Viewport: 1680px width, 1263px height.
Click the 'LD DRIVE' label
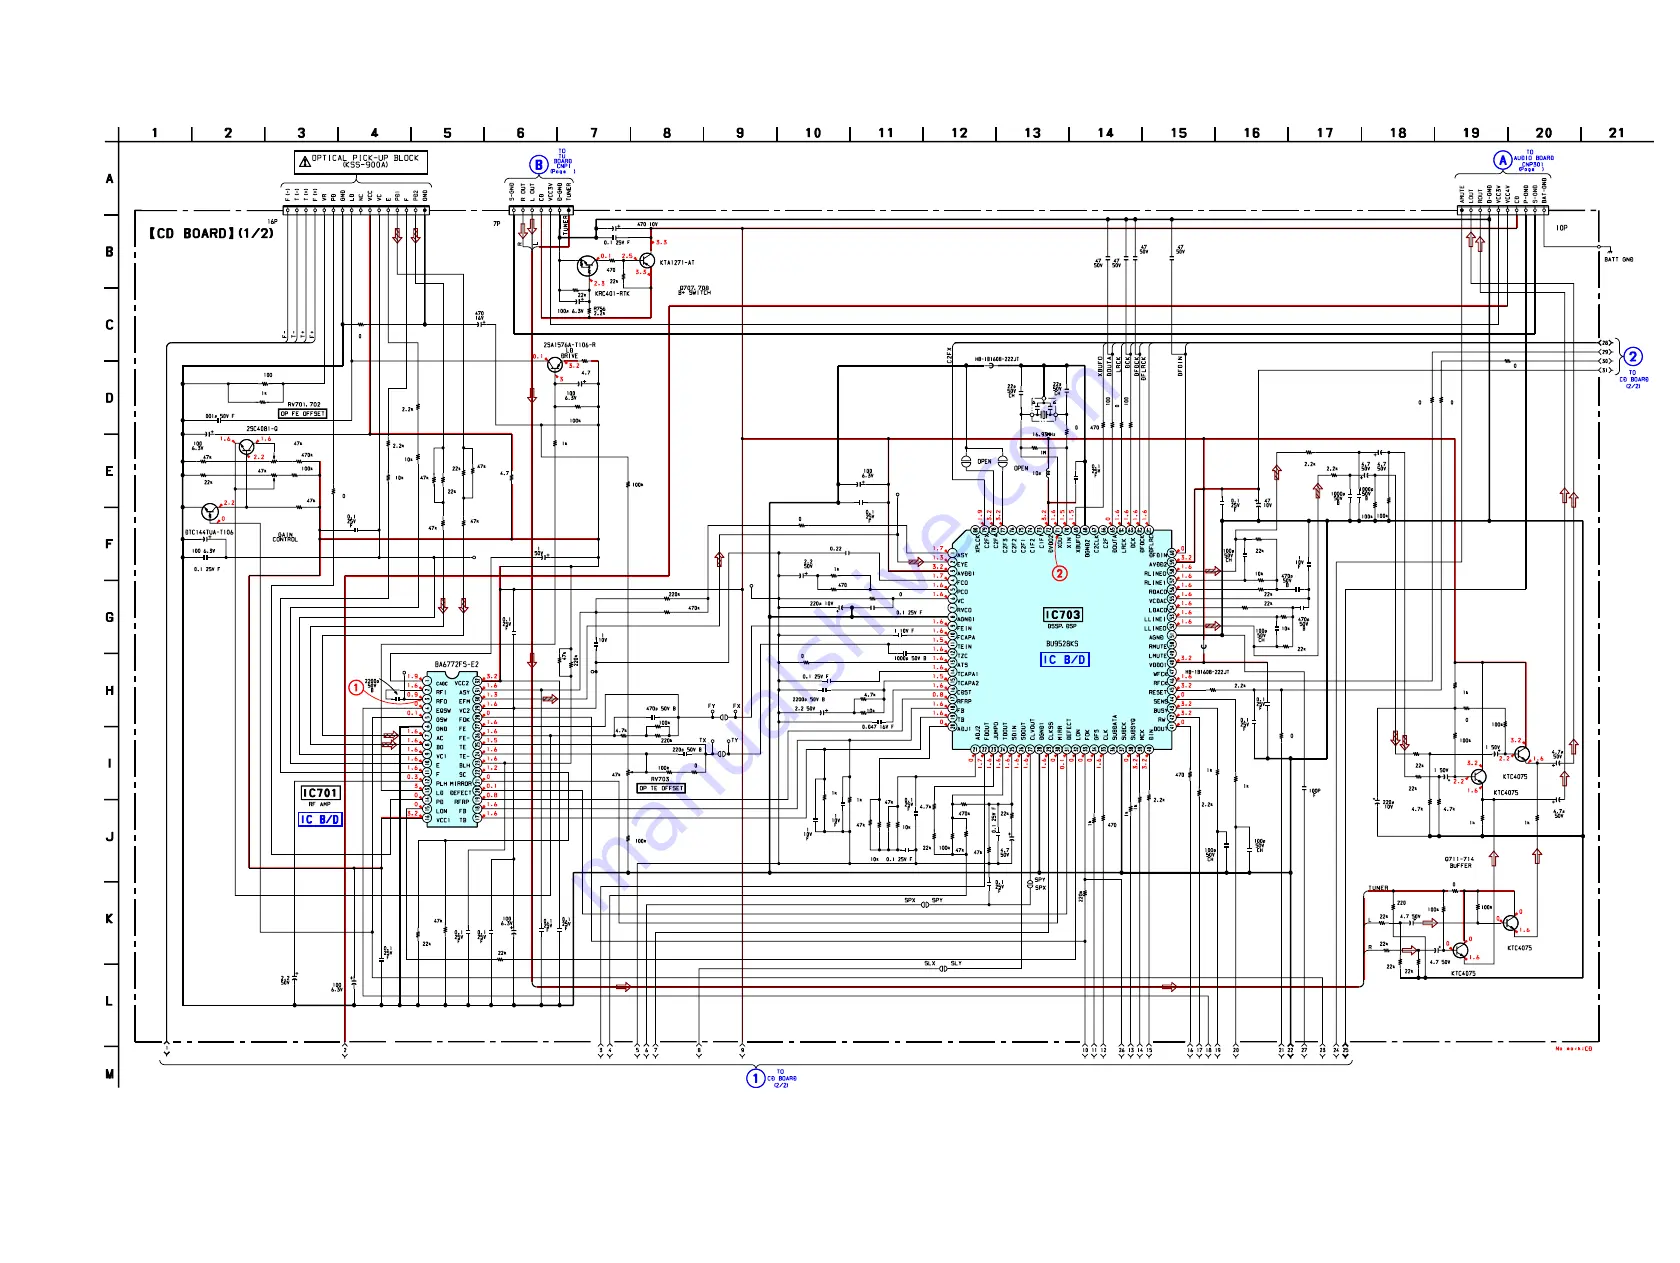(569, 353)
